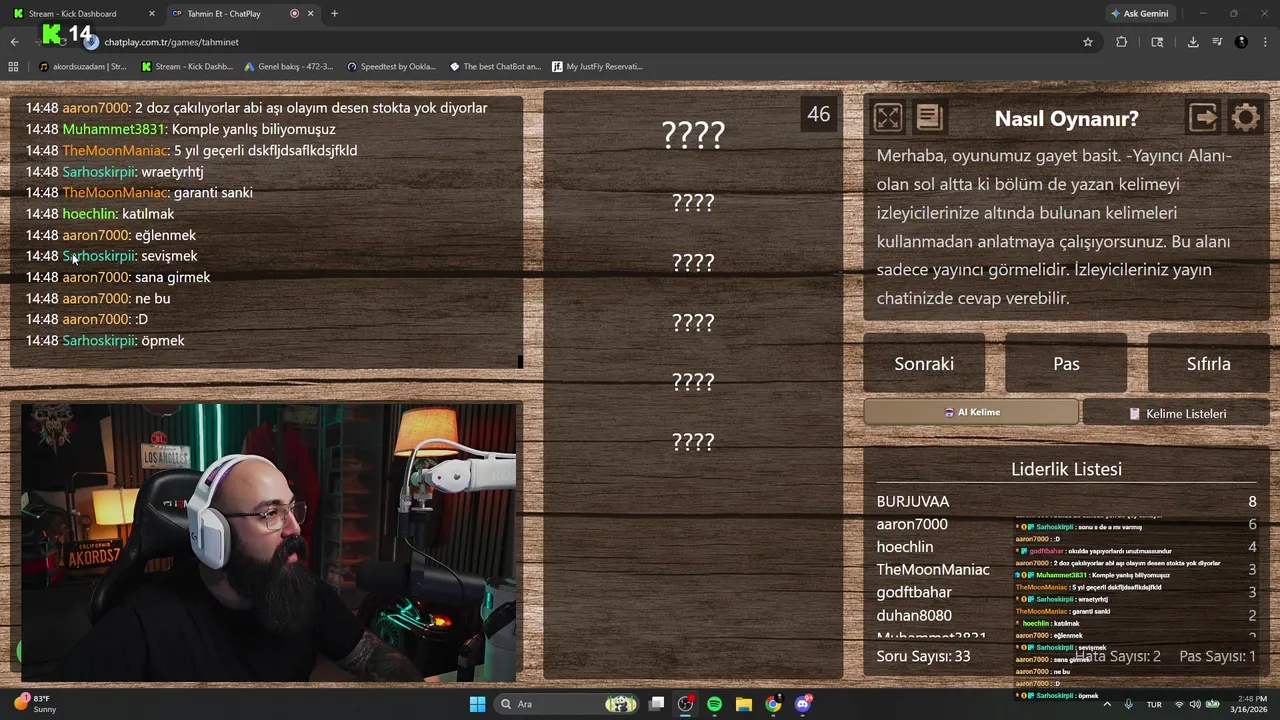Open the weather widget showing 83°F Sunny
The width and height of the screenshot is (1280, 720).
tap(33, 704)
